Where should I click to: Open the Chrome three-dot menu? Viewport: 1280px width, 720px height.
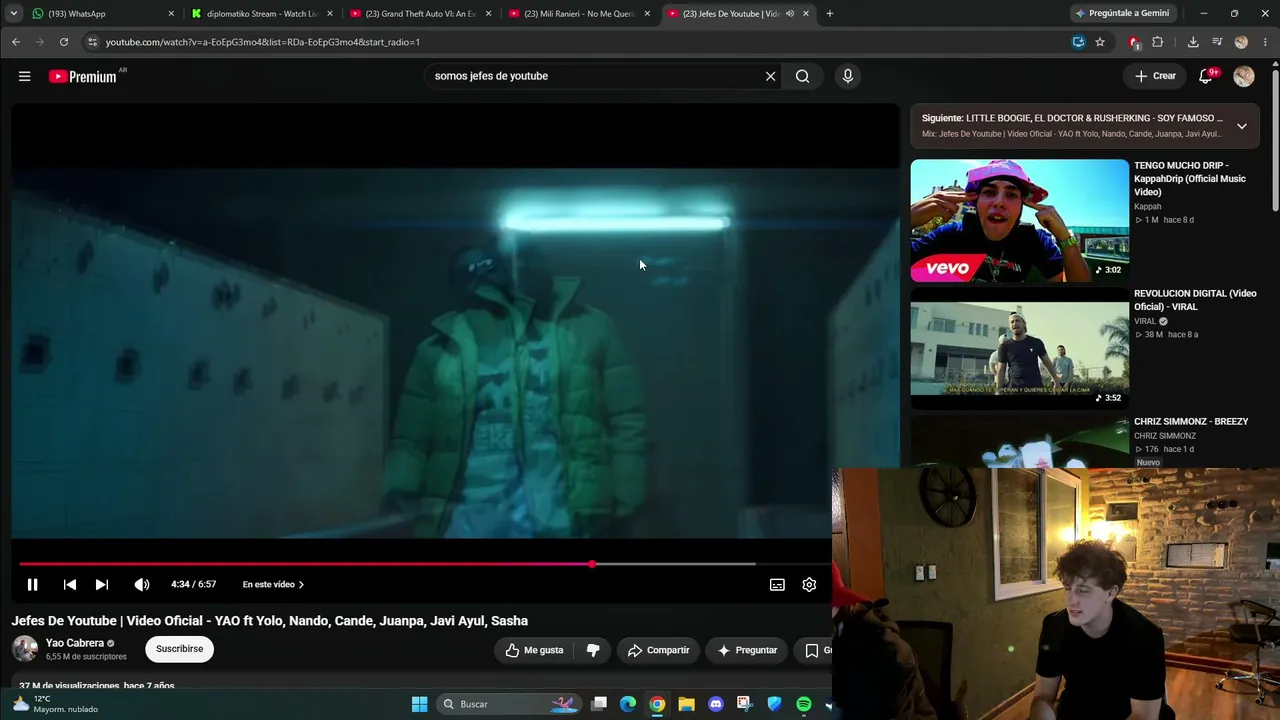(1266, 42)
